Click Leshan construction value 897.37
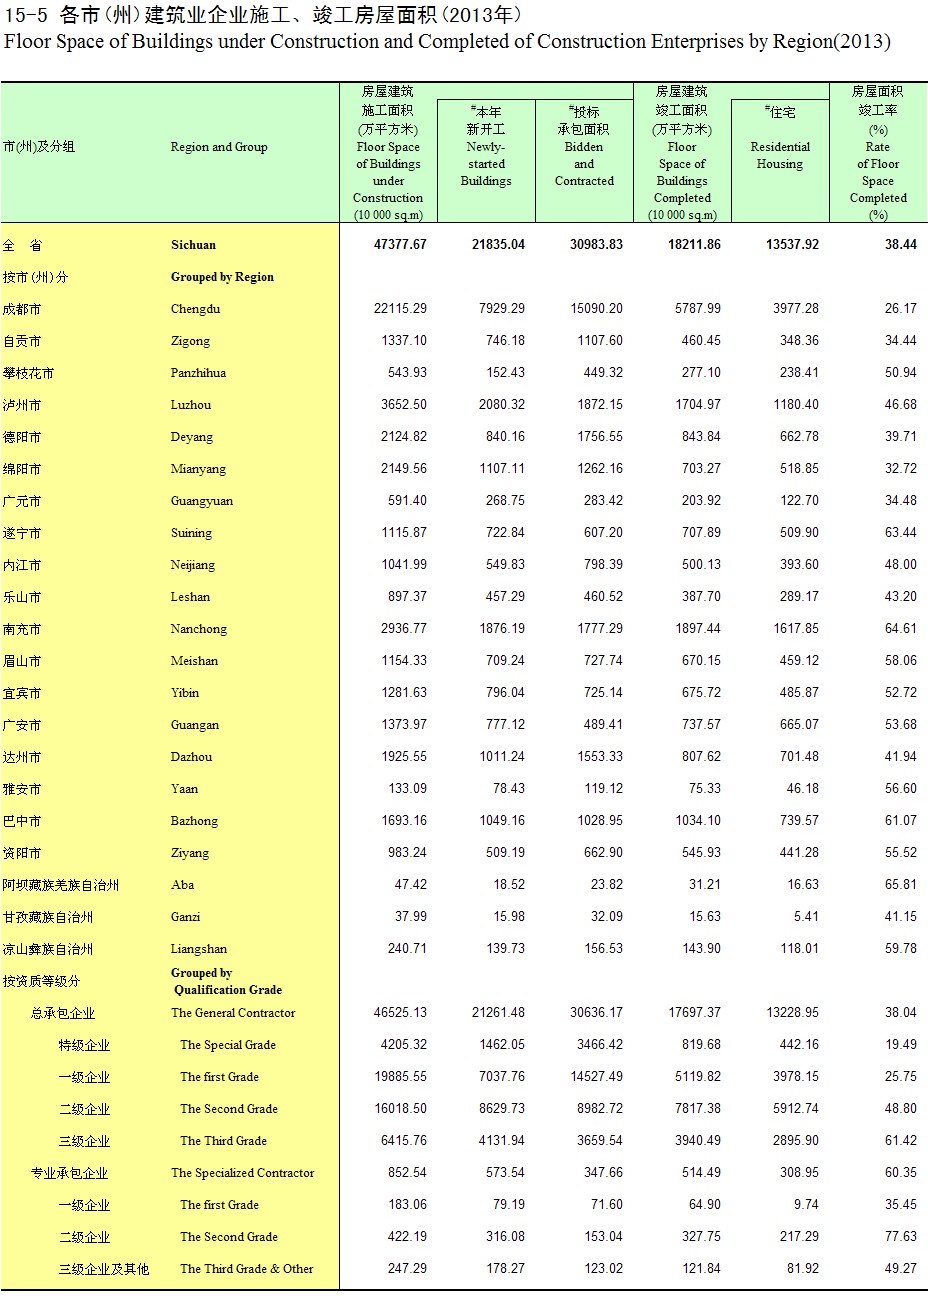Image resolution: width=928 pixels, height=1306 pixels. 407,597
